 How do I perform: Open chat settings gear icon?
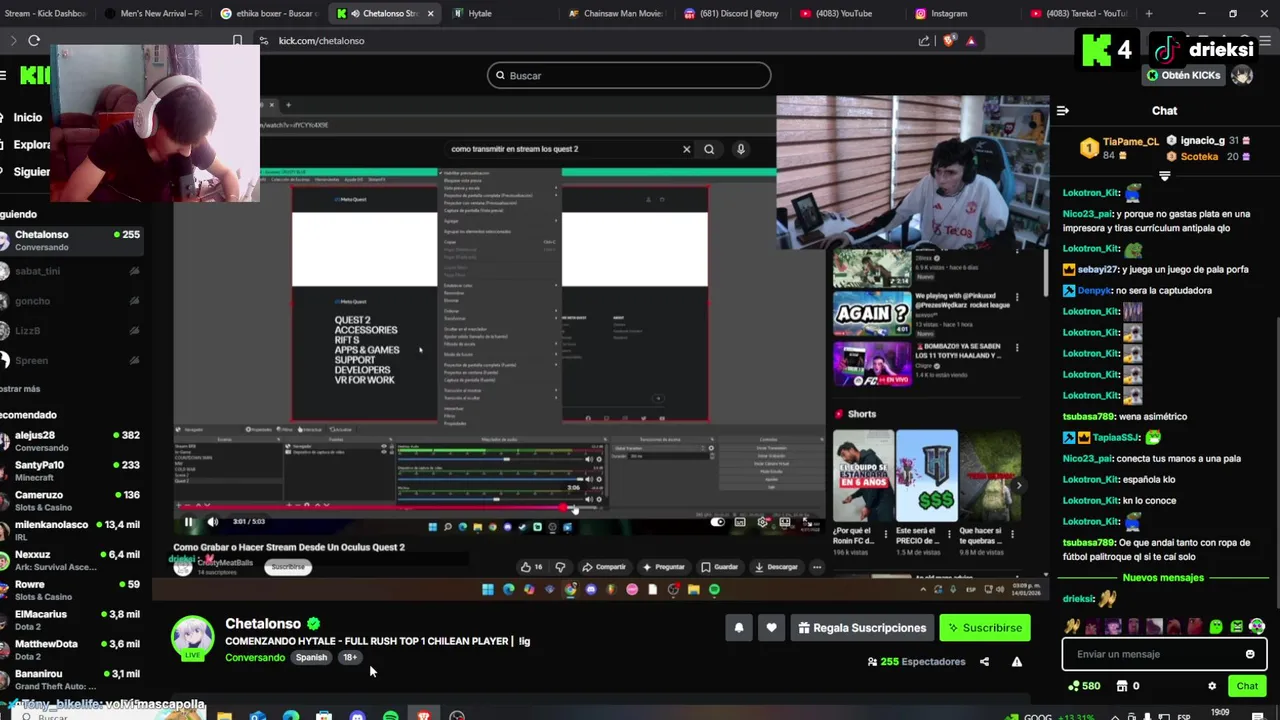tap(1212, 686)
